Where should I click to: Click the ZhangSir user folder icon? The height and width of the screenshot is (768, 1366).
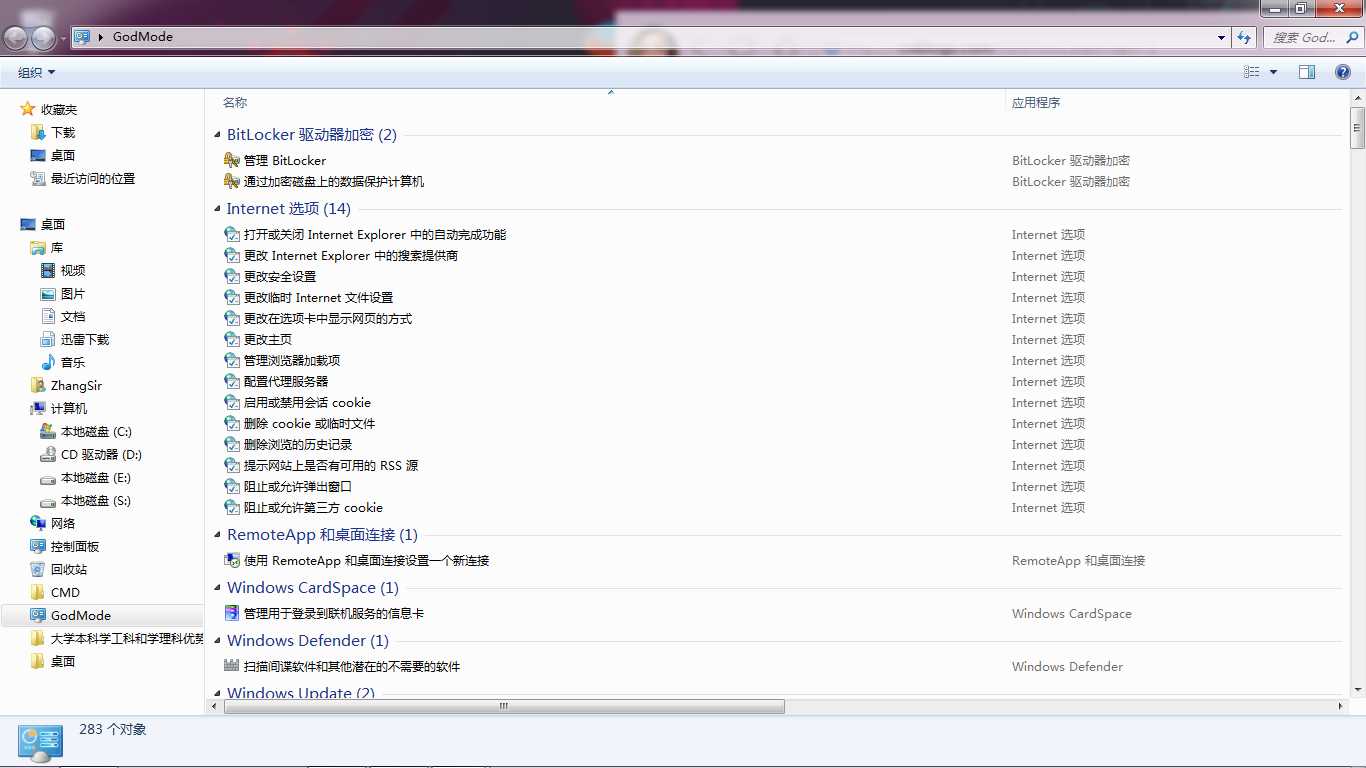coord(38,385)
